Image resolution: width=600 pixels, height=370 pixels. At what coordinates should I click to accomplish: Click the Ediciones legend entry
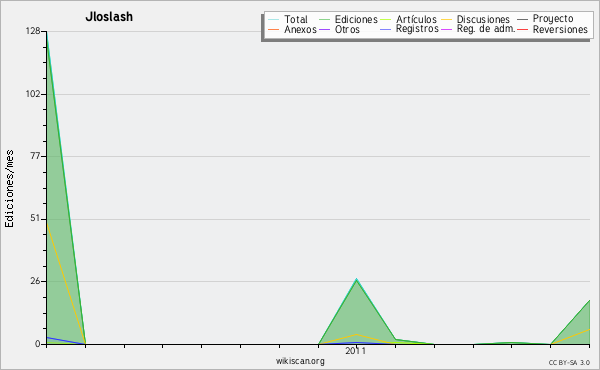356,19
